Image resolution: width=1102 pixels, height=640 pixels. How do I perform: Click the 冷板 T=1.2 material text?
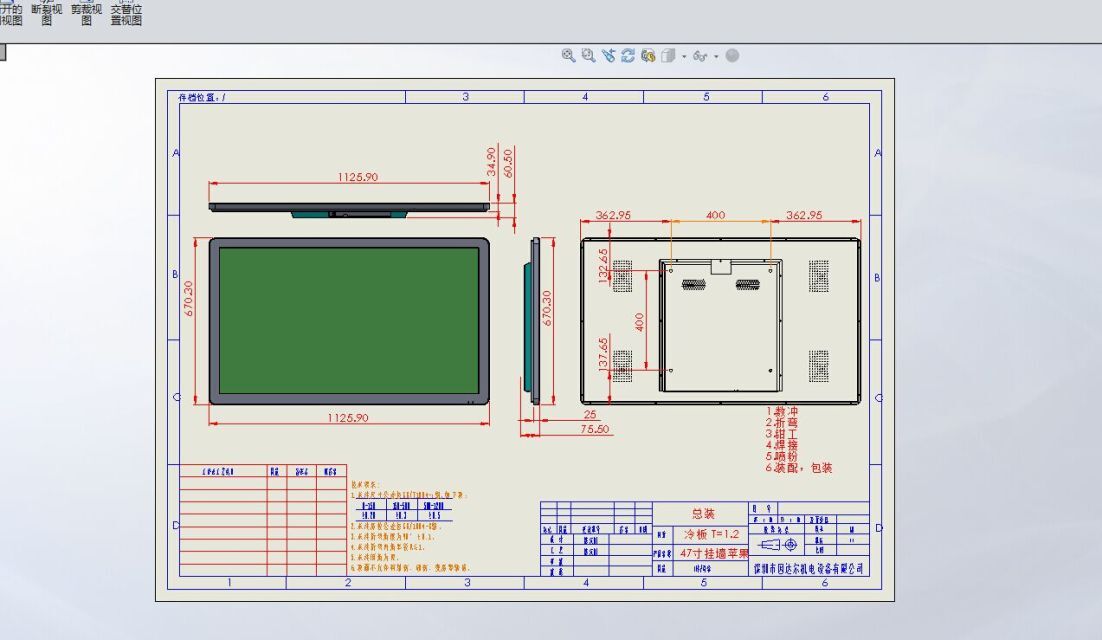pos(710,534)
